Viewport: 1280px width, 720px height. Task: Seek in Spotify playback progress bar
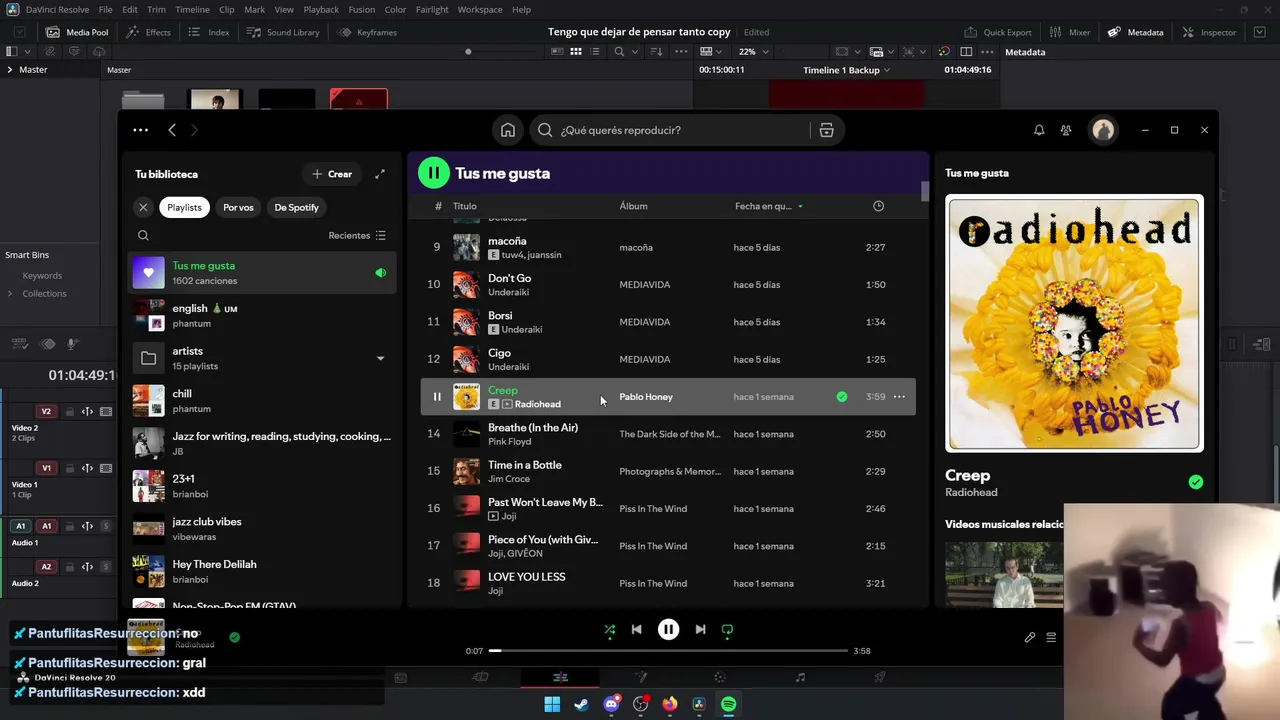coord(668,651)
